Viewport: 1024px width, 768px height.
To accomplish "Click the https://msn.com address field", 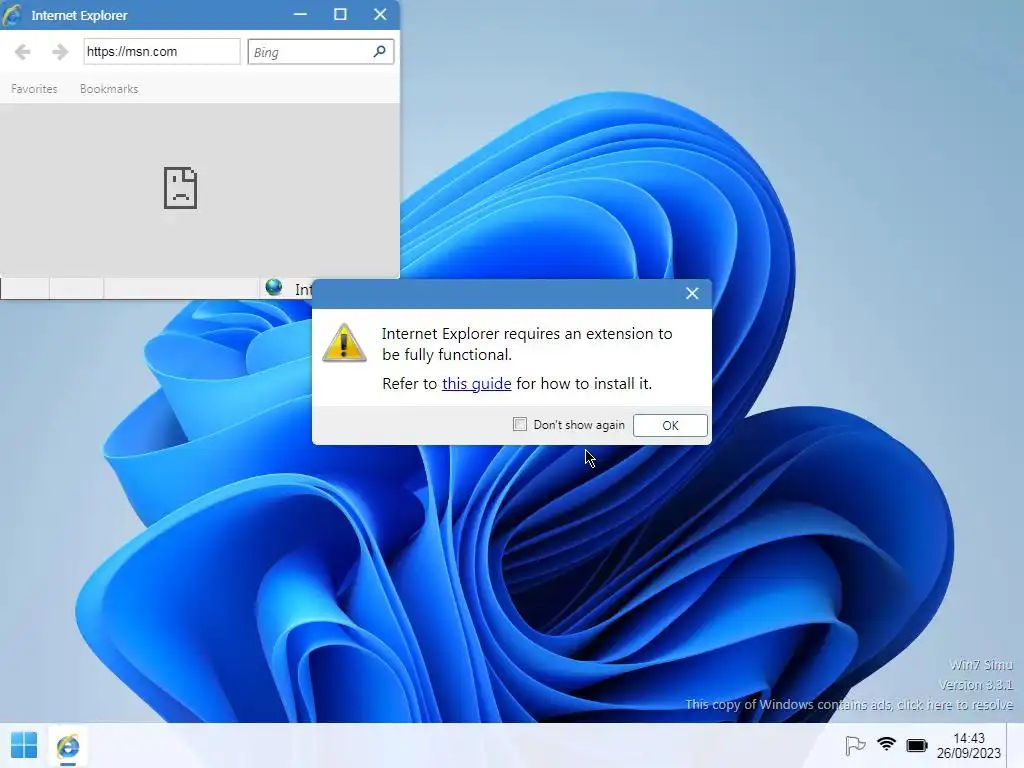I will pos(162,52).
